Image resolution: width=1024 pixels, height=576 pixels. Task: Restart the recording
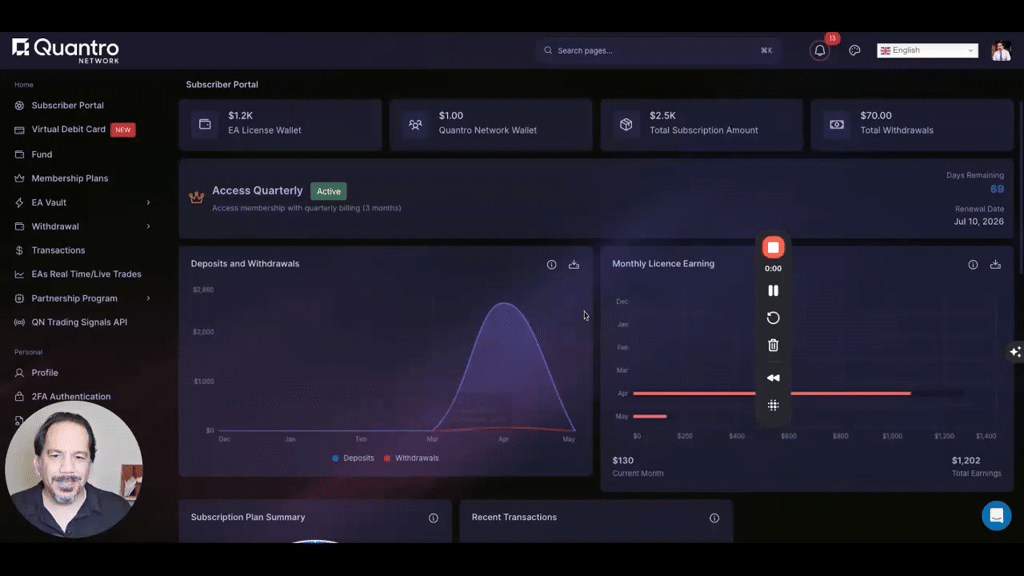click(773, 318)
